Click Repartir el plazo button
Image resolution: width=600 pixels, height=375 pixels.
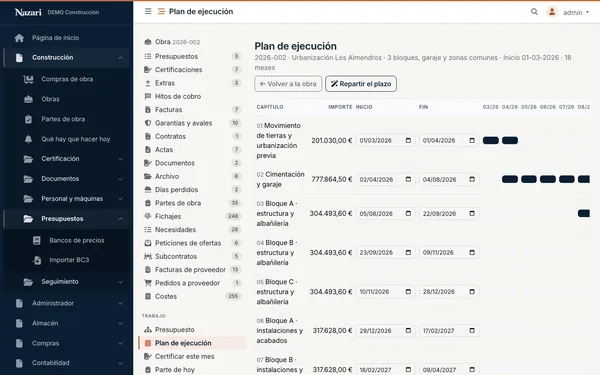361,84
